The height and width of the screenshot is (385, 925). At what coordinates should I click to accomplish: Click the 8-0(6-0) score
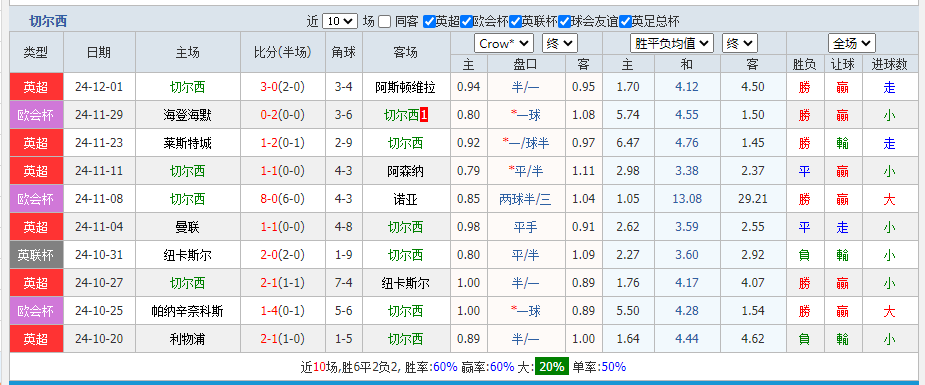coord(283,199)
